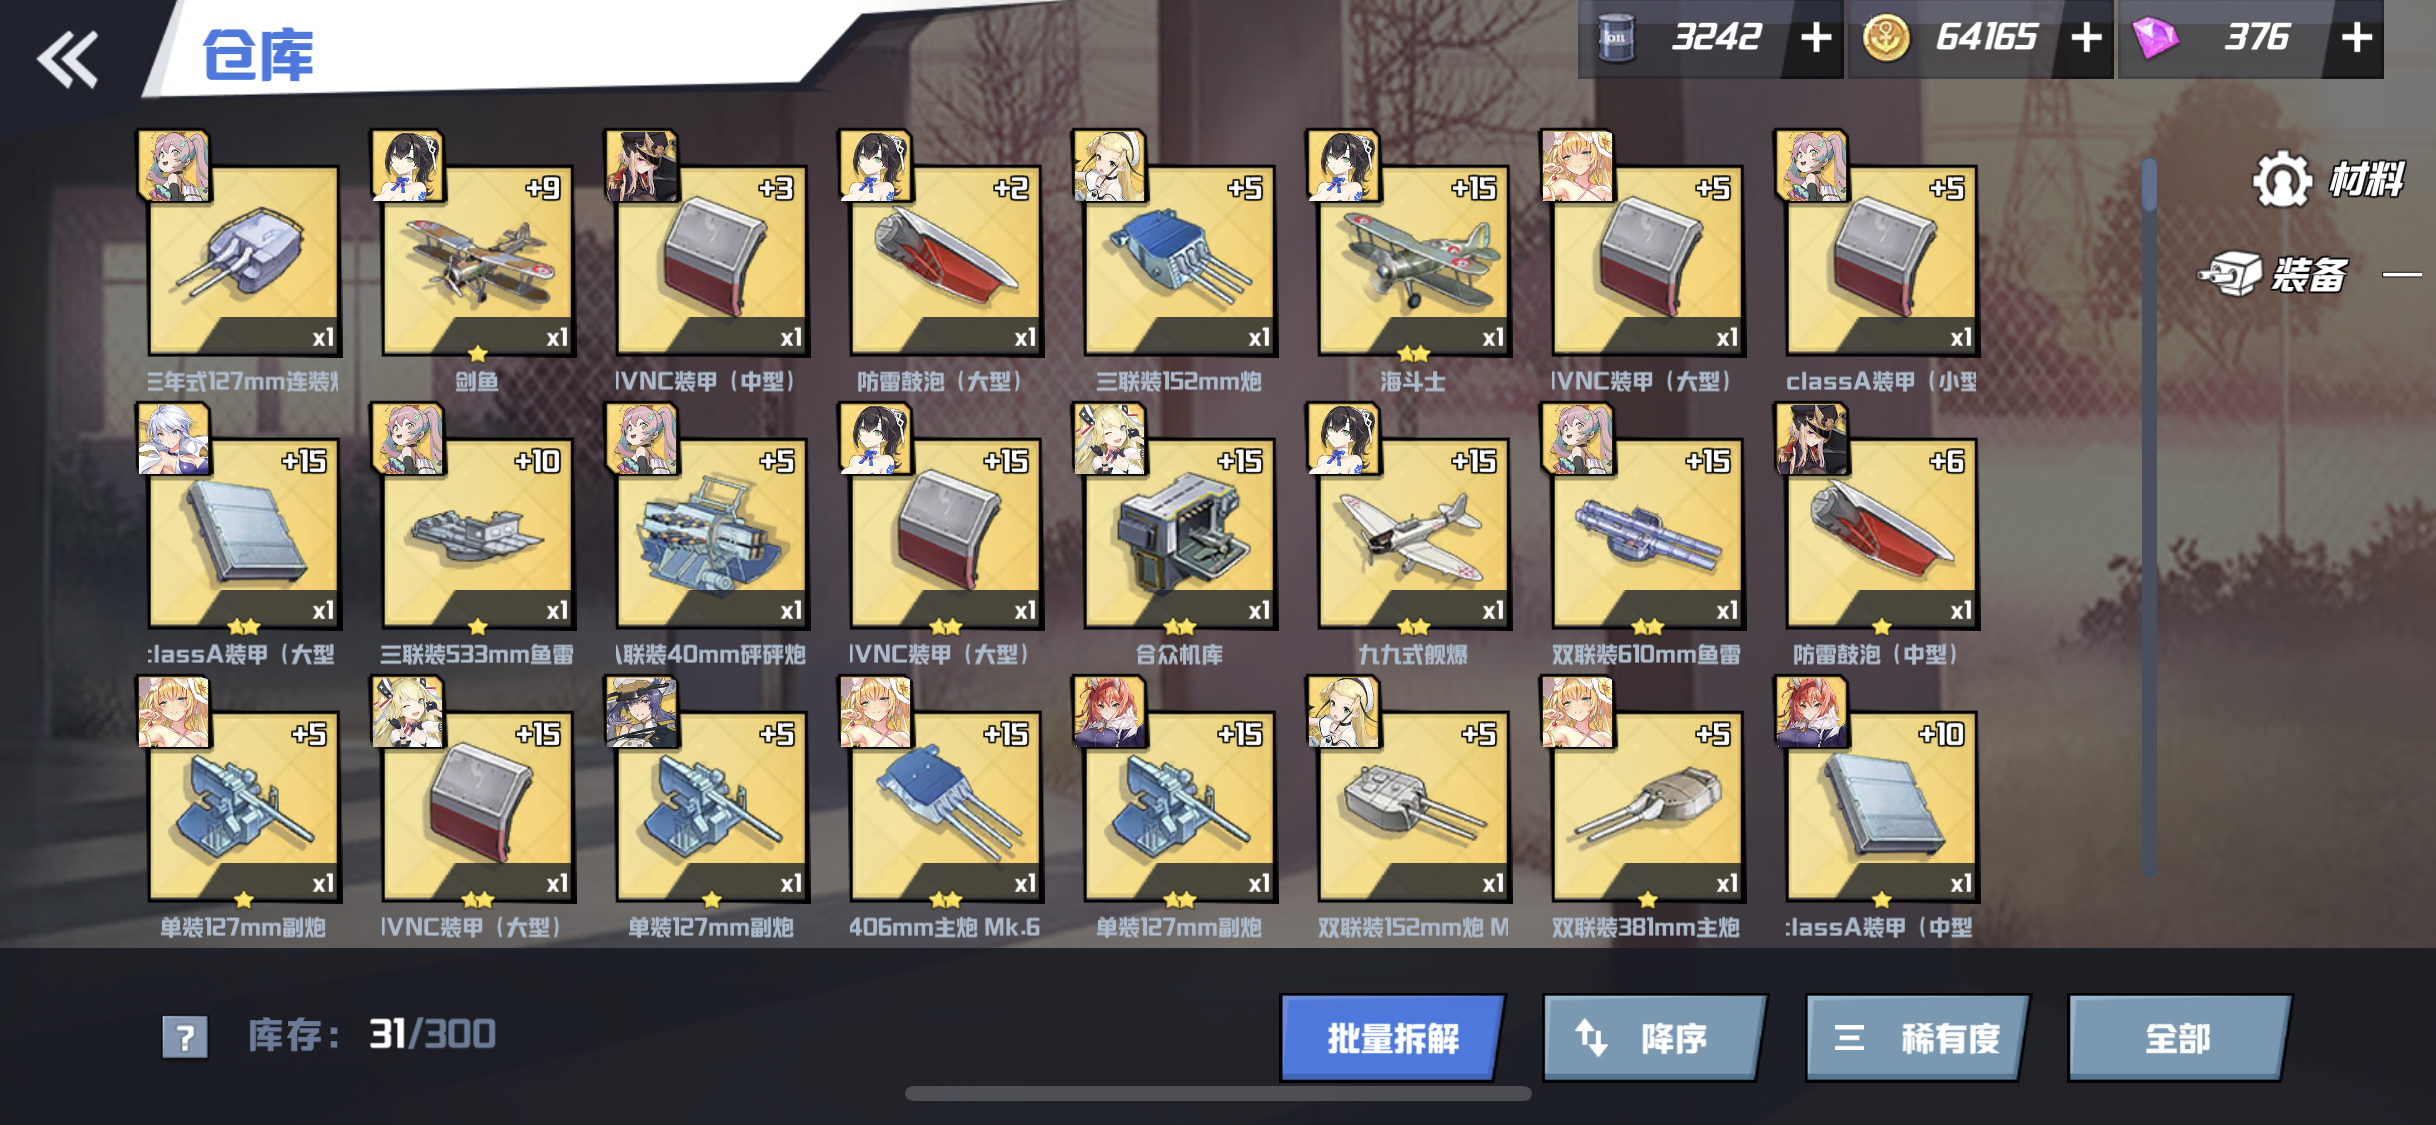The width and height of the screenshot is (2436, 1125).
Task: Select the 合众机库 hangar equipment item
Action: tap(1180, 533)
